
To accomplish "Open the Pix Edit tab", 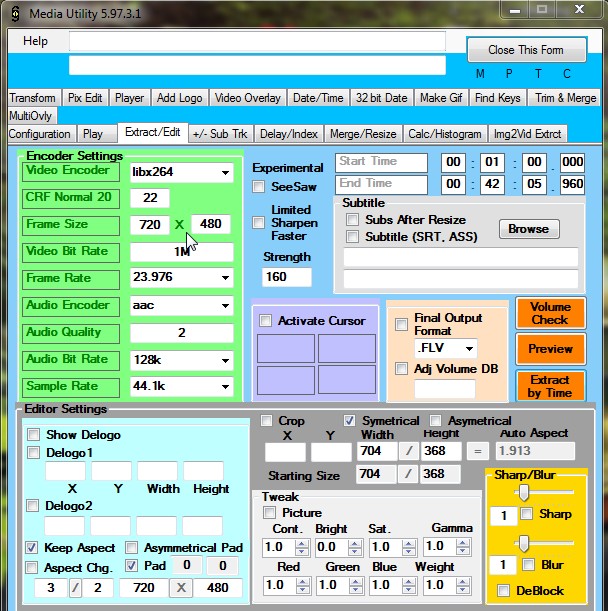I will (85, 98).
